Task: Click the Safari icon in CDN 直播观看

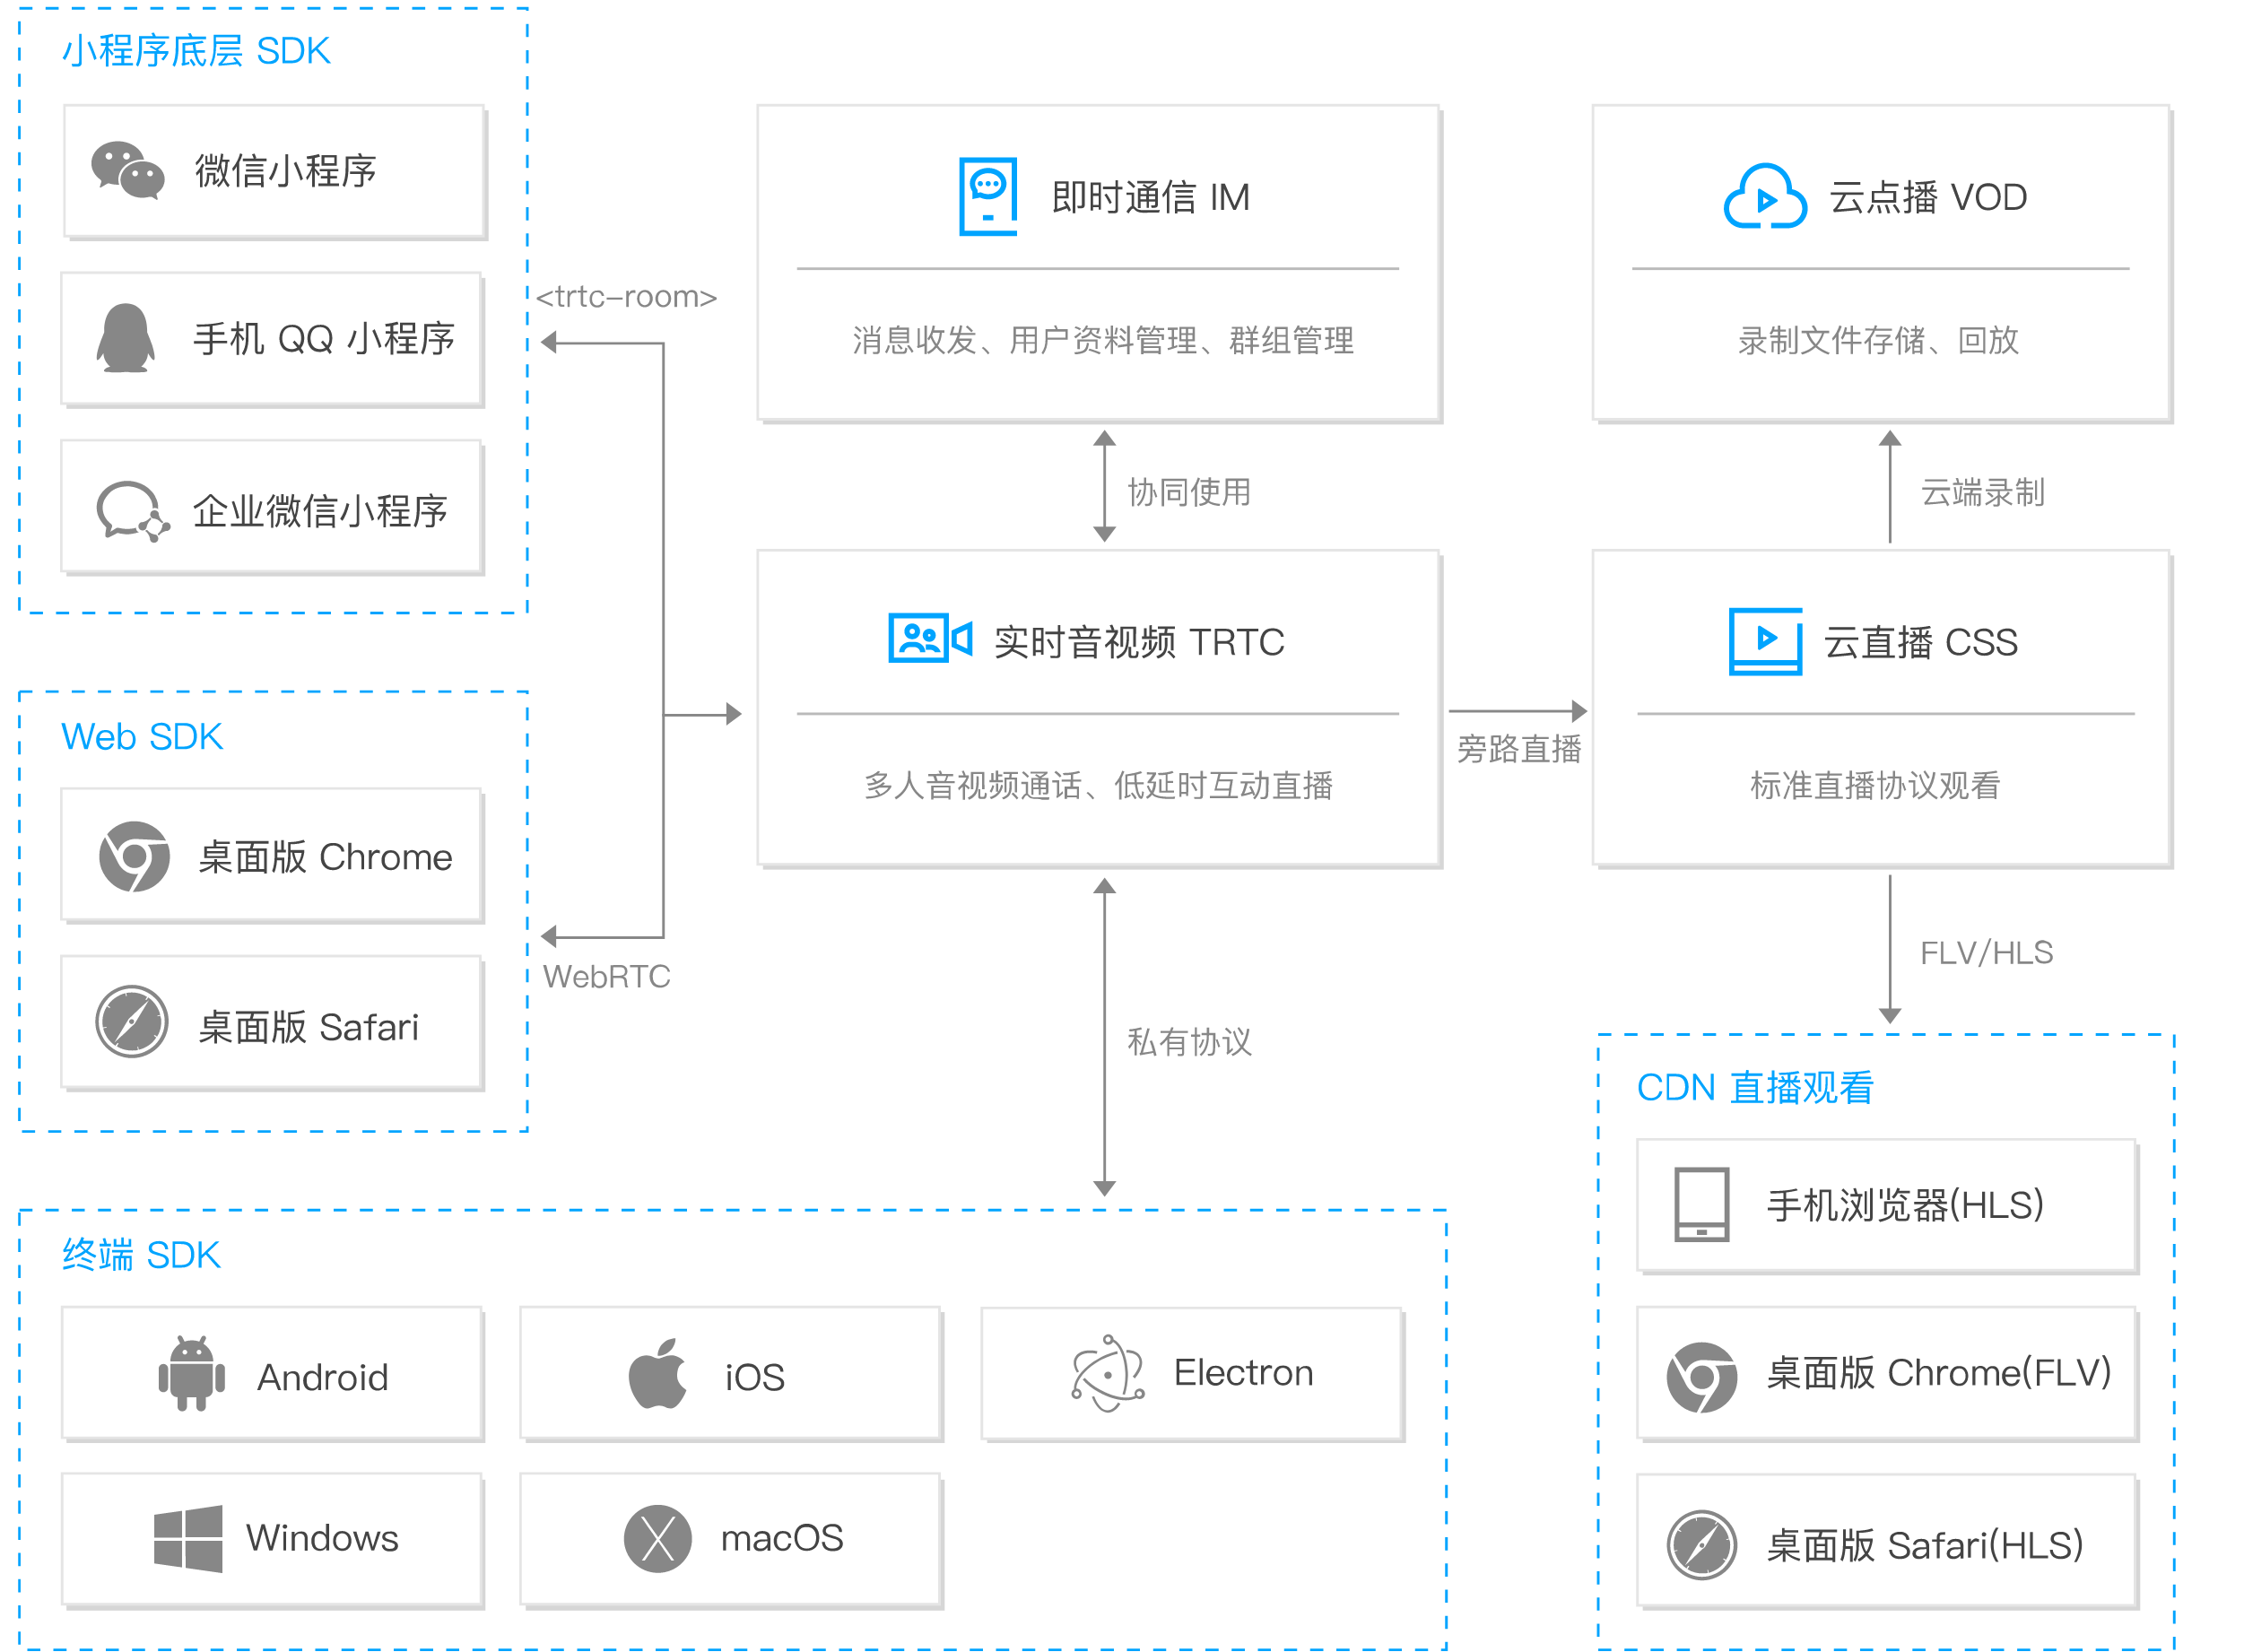Action: click(x=1702, y=1545)
